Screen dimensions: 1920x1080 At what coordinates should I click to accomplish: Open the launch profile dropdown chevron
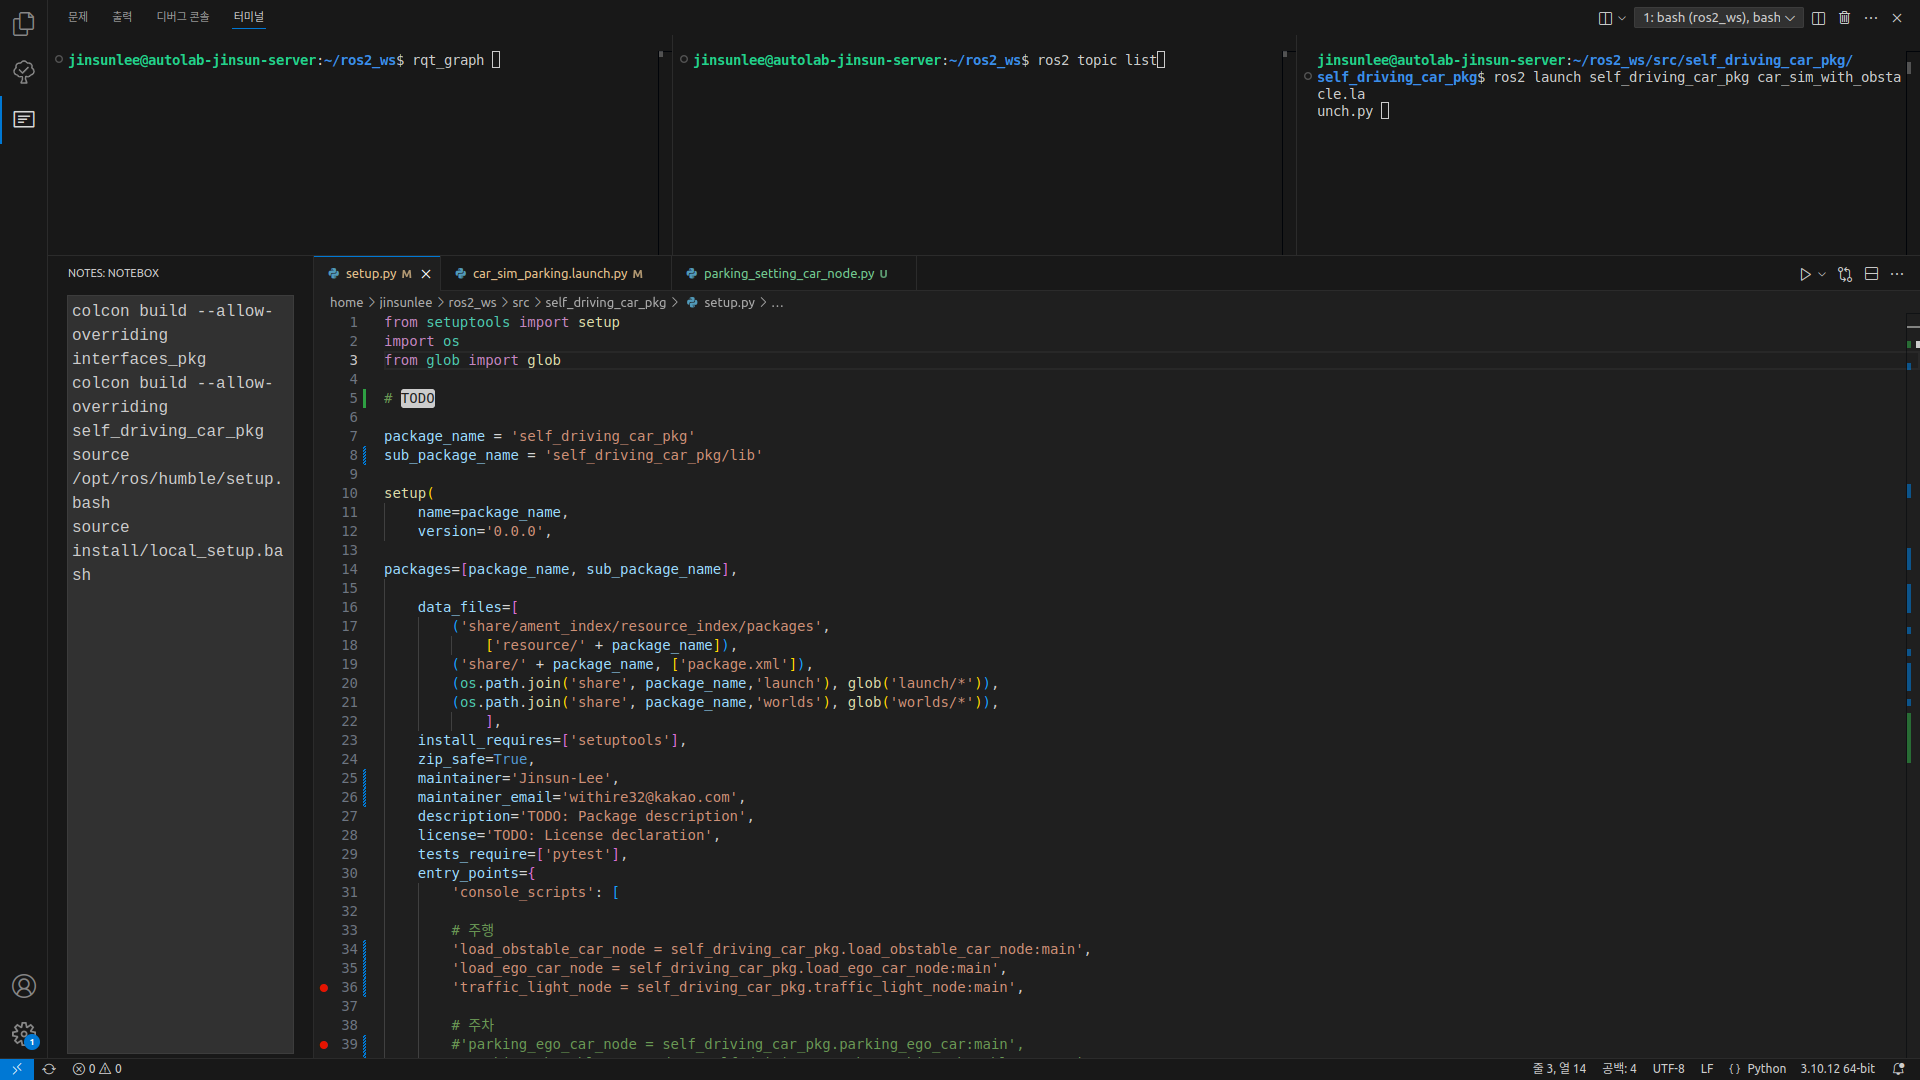(1622, 18)
